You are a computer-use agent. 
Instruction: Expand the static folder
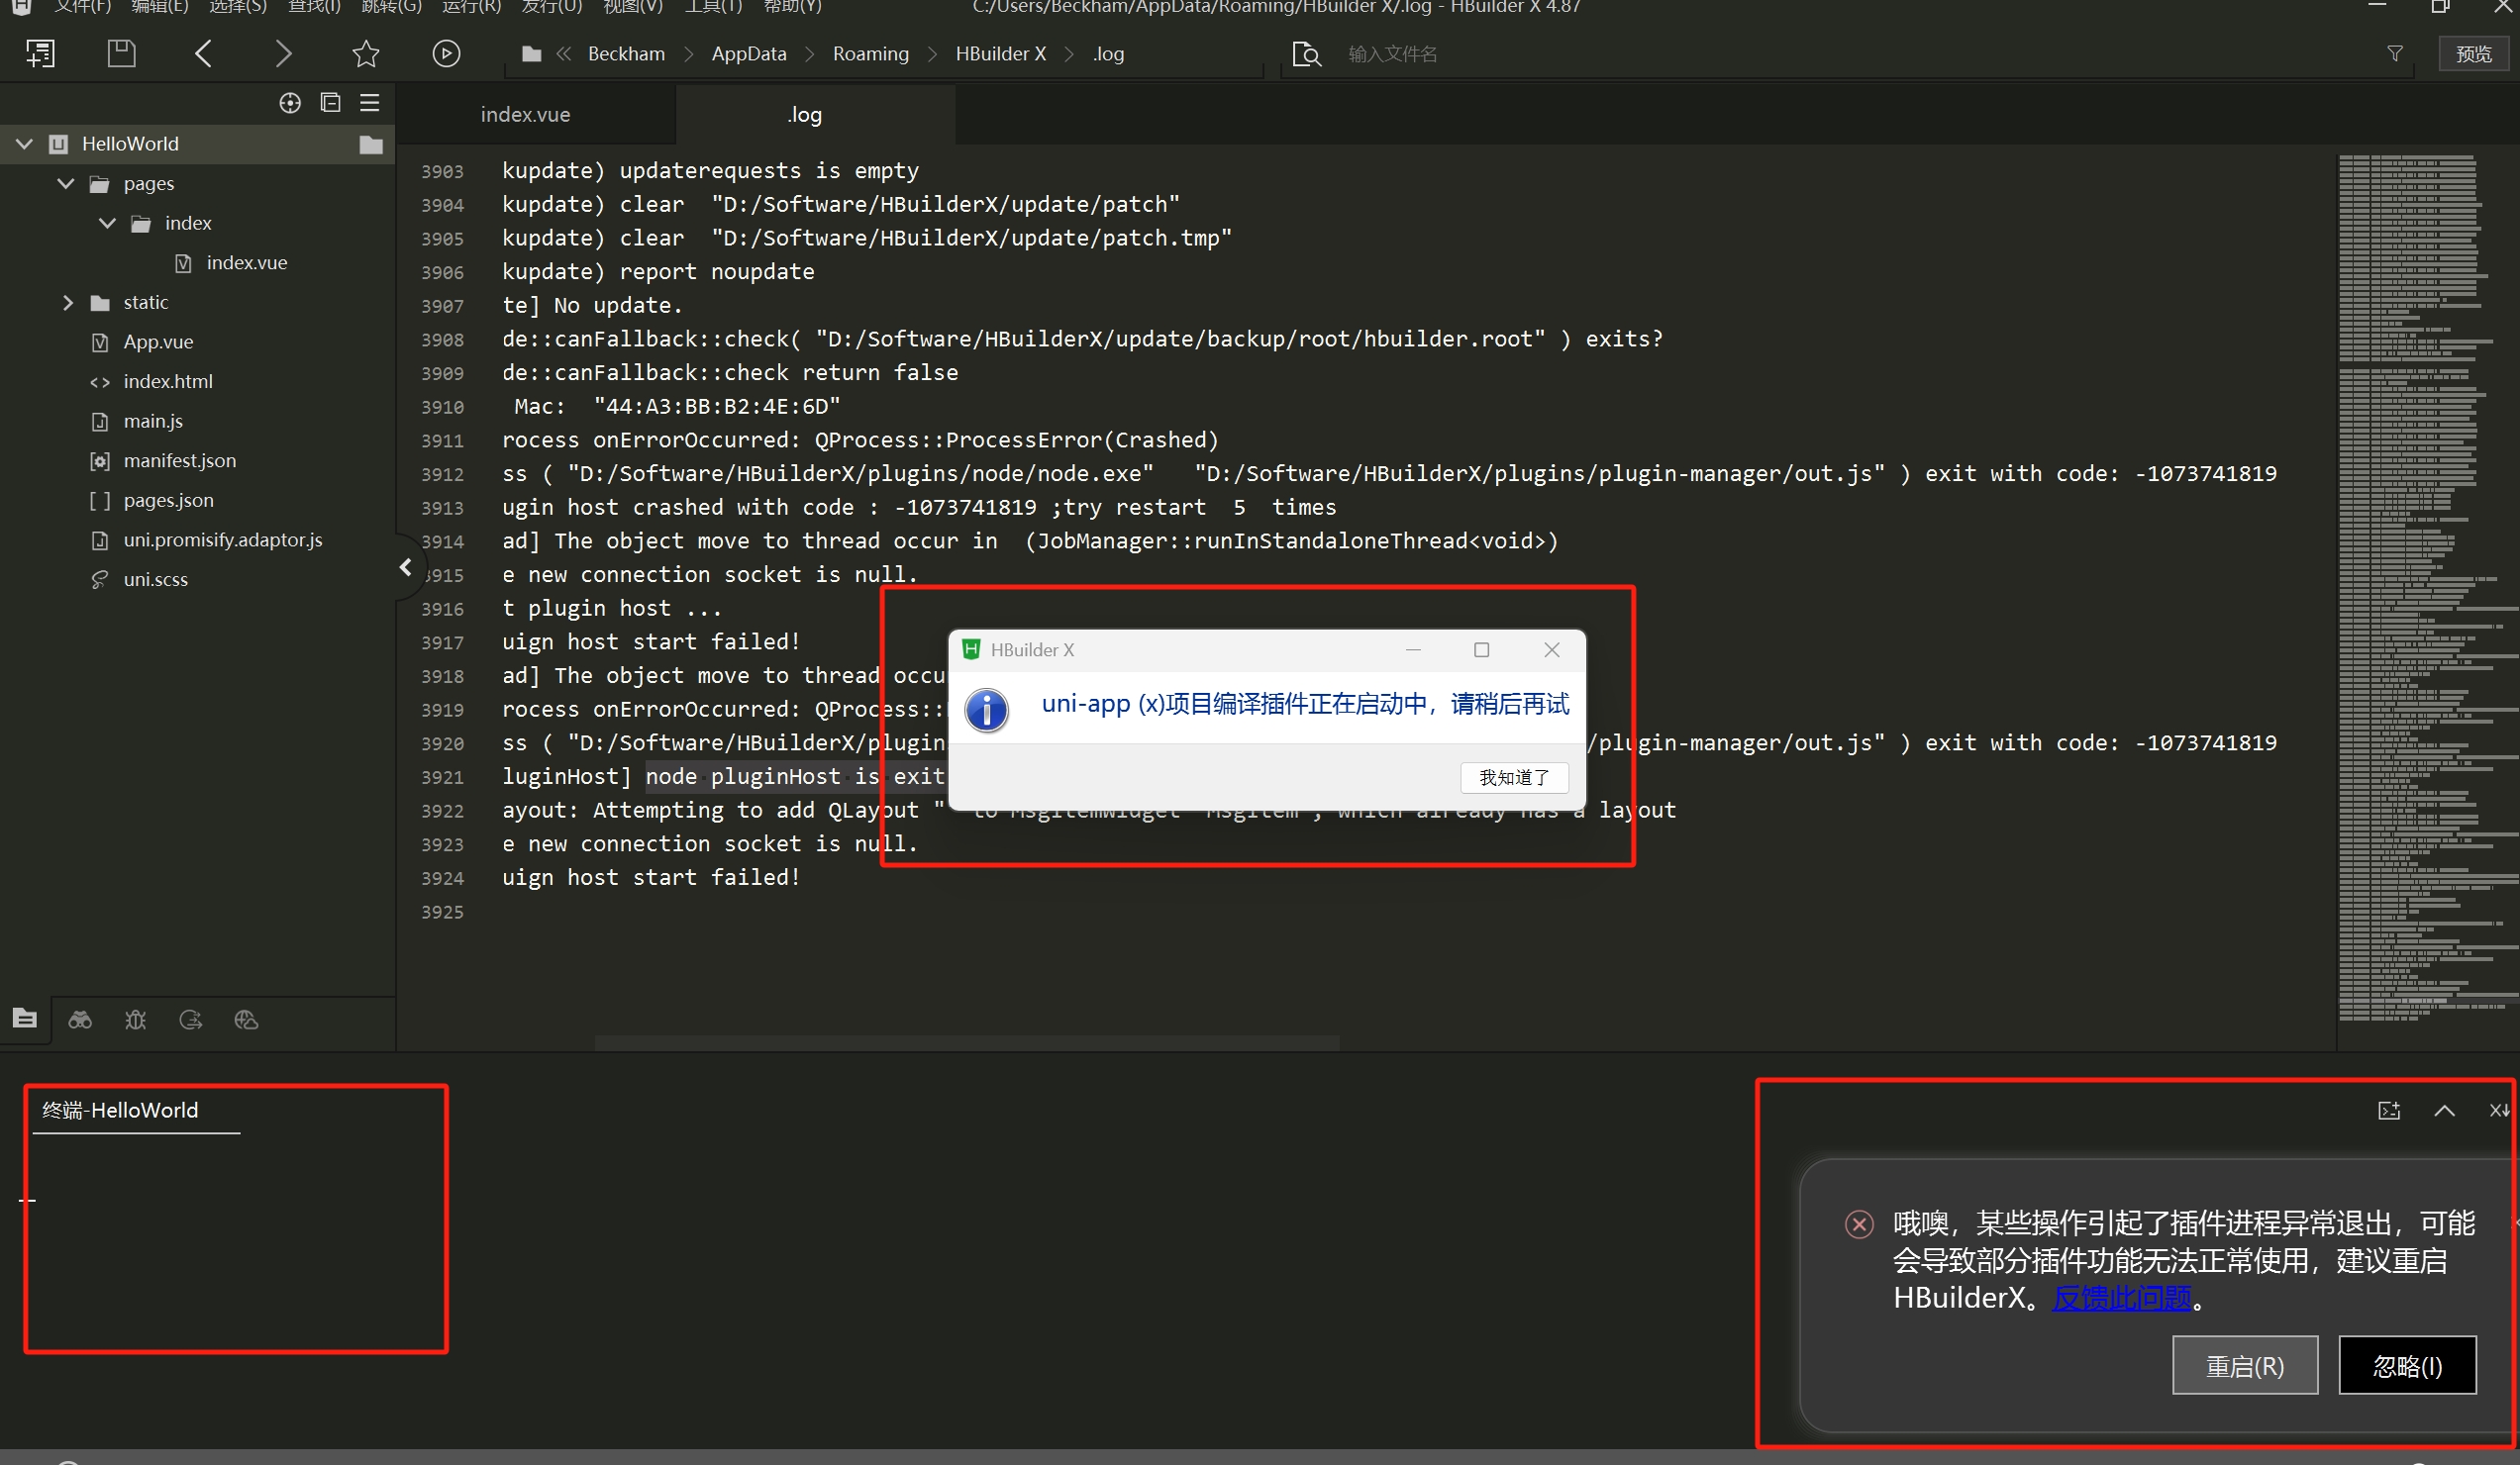68,302
